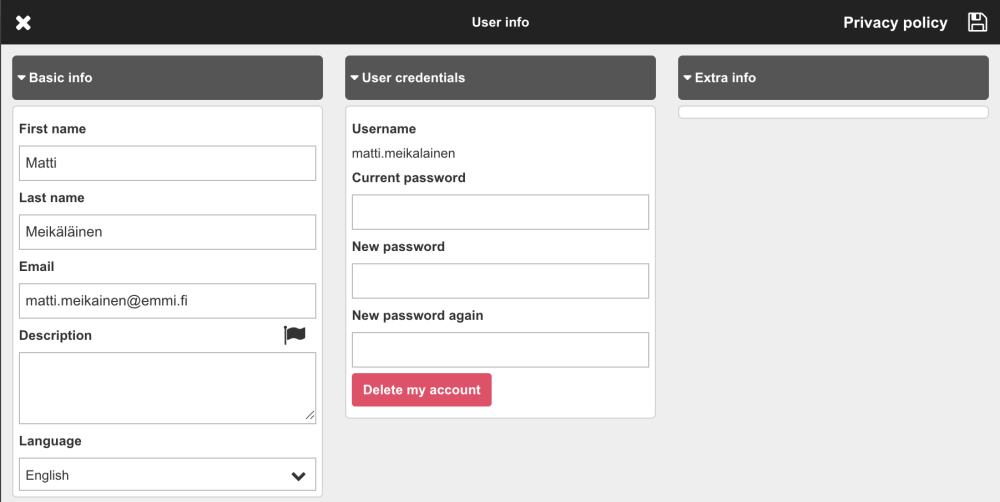
Task: Click the empty Extra info panel body
Action: pyautogui.click(x=833, y=112)
